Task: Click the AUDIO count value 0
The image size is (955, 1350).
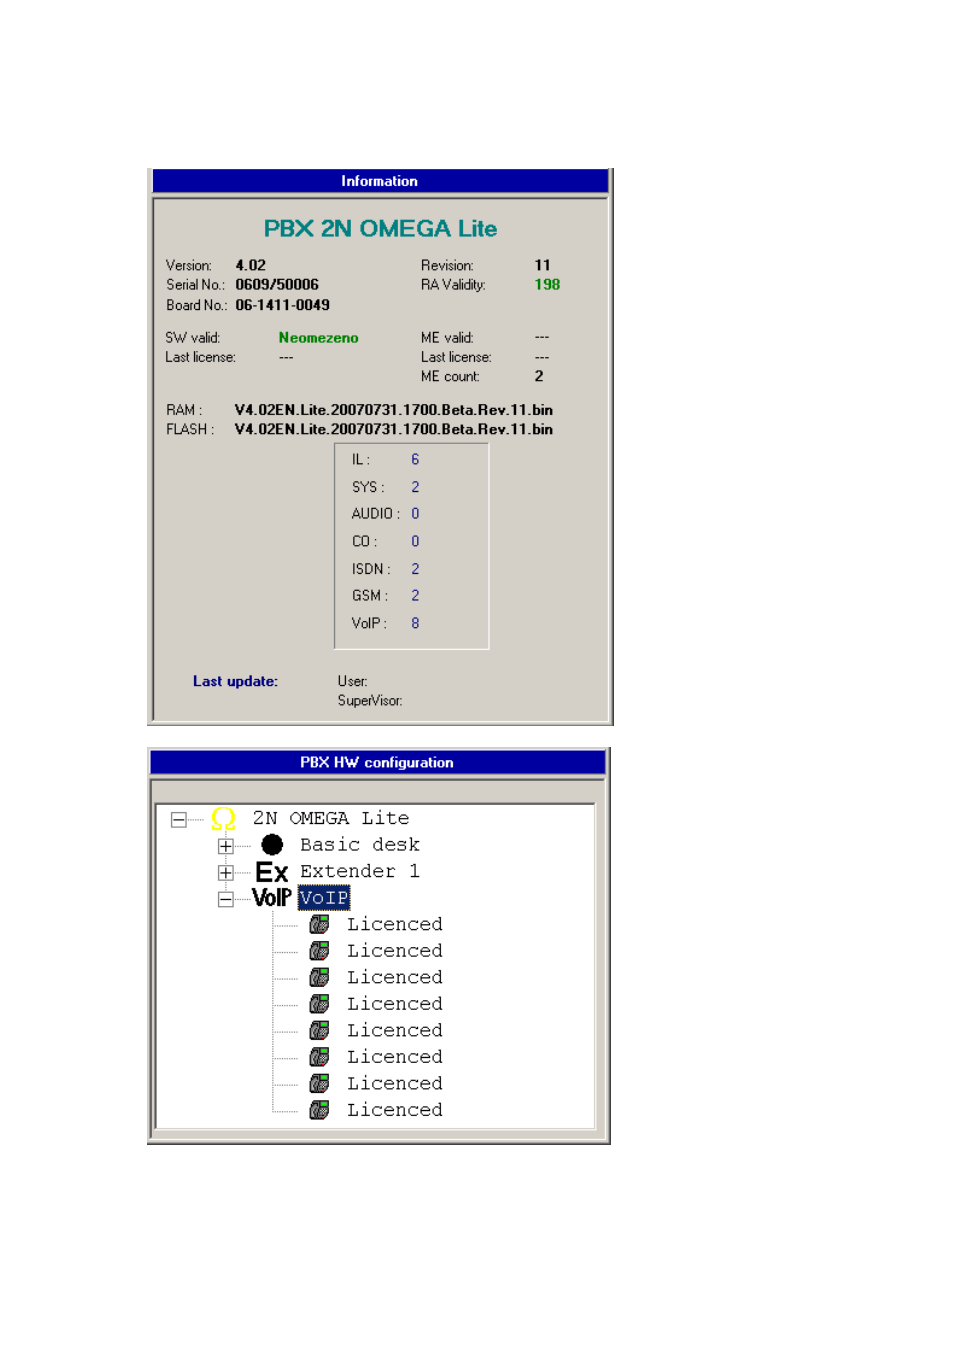Action: [415, 514]
